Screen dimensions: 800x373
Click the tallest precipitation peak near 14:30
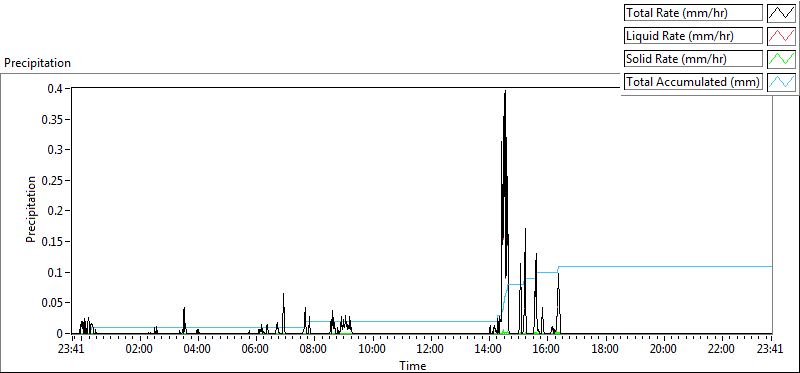click(505, 92)
